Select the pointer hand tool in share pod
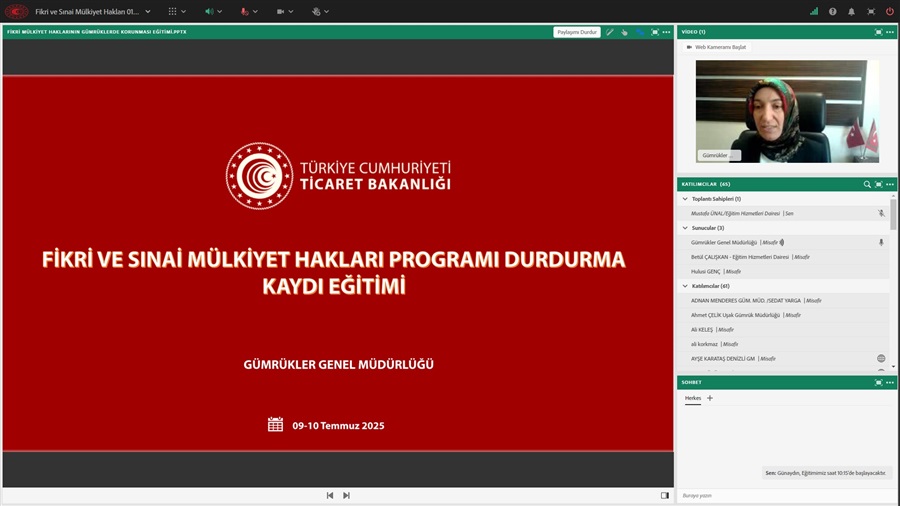This screenshot has width=900, height=506. [624, 32]
